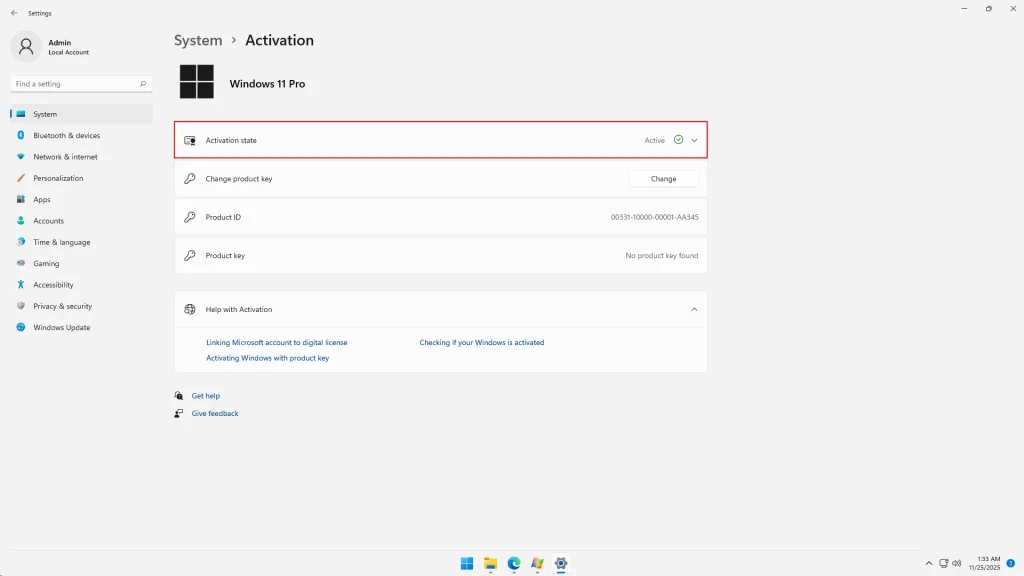The height and width of the screenshot is (576, 1024).
Task: Click System in the breadcrumb header
Action: click(197, 40)
